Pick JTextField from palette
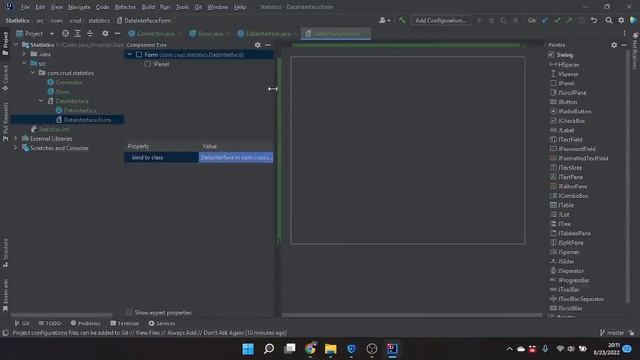This screenshot has height=360, width=640. [x=566, y=140]
